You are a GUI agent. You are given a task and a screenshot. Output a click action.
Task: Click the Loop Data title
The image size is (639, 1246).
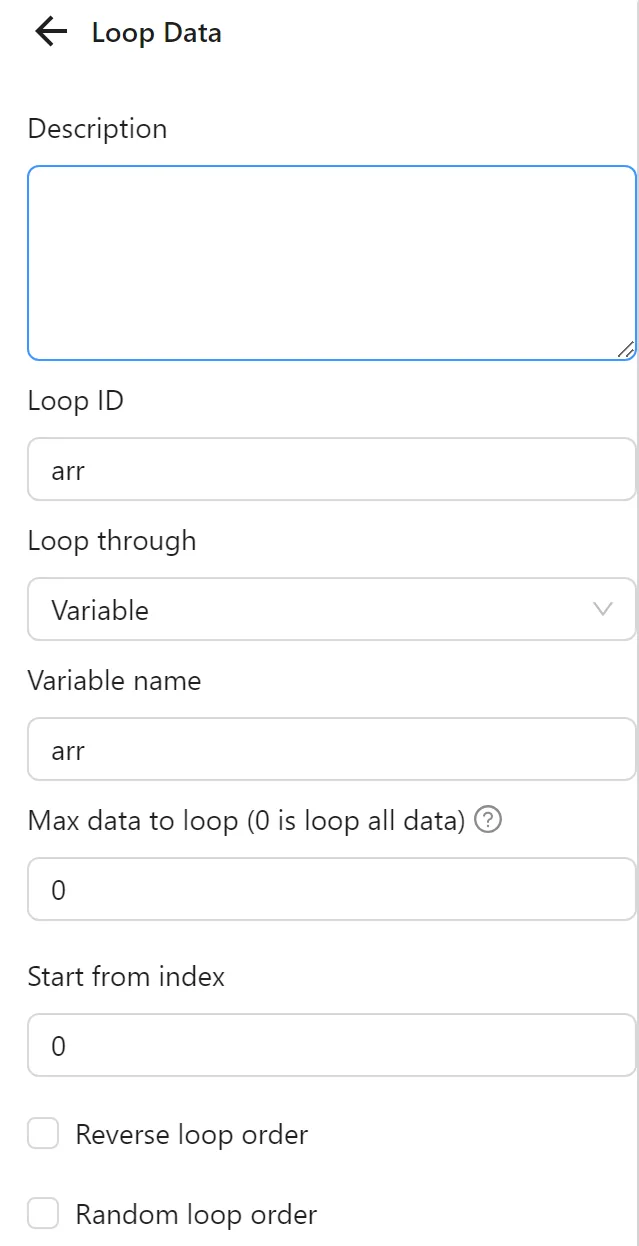(x=156, y=32)
